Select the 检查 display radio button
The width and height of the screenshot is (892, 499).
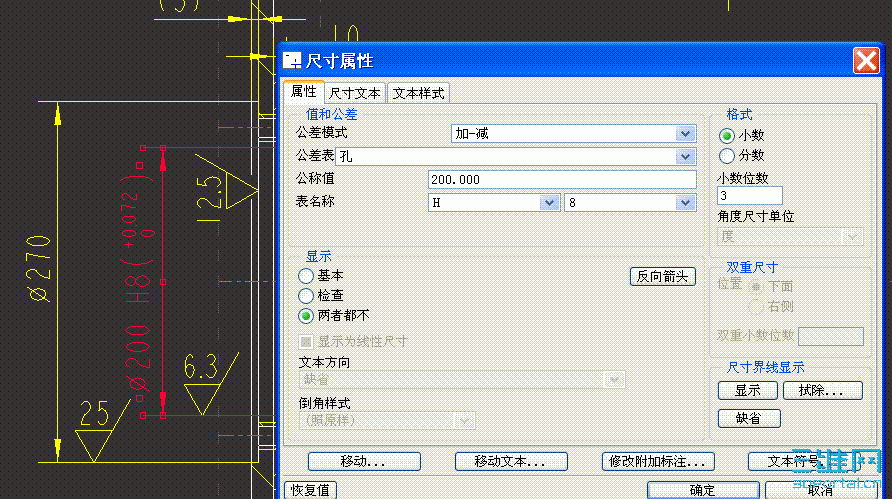coord(306,296)
